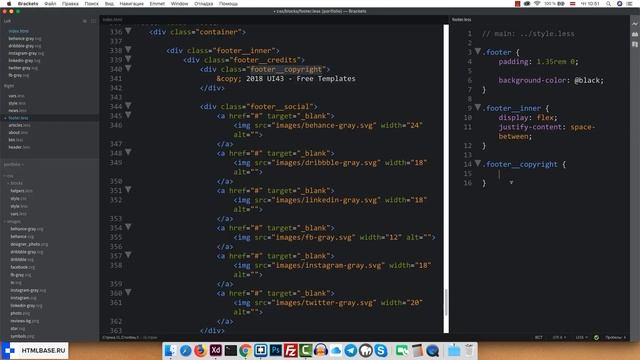Open Adobe XD from the dock

click(216, 351)
